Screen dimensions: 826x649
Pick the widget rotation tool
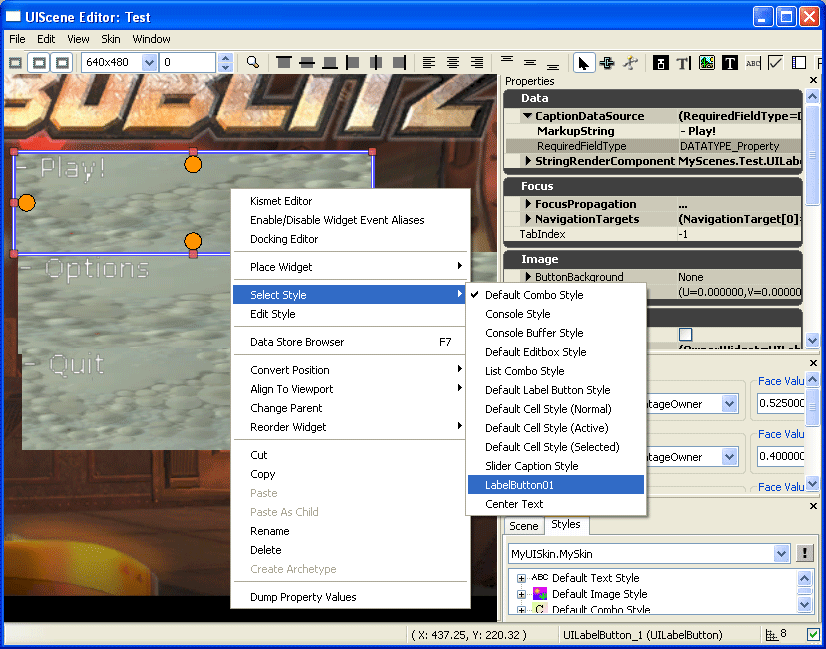tap(632, 62)
